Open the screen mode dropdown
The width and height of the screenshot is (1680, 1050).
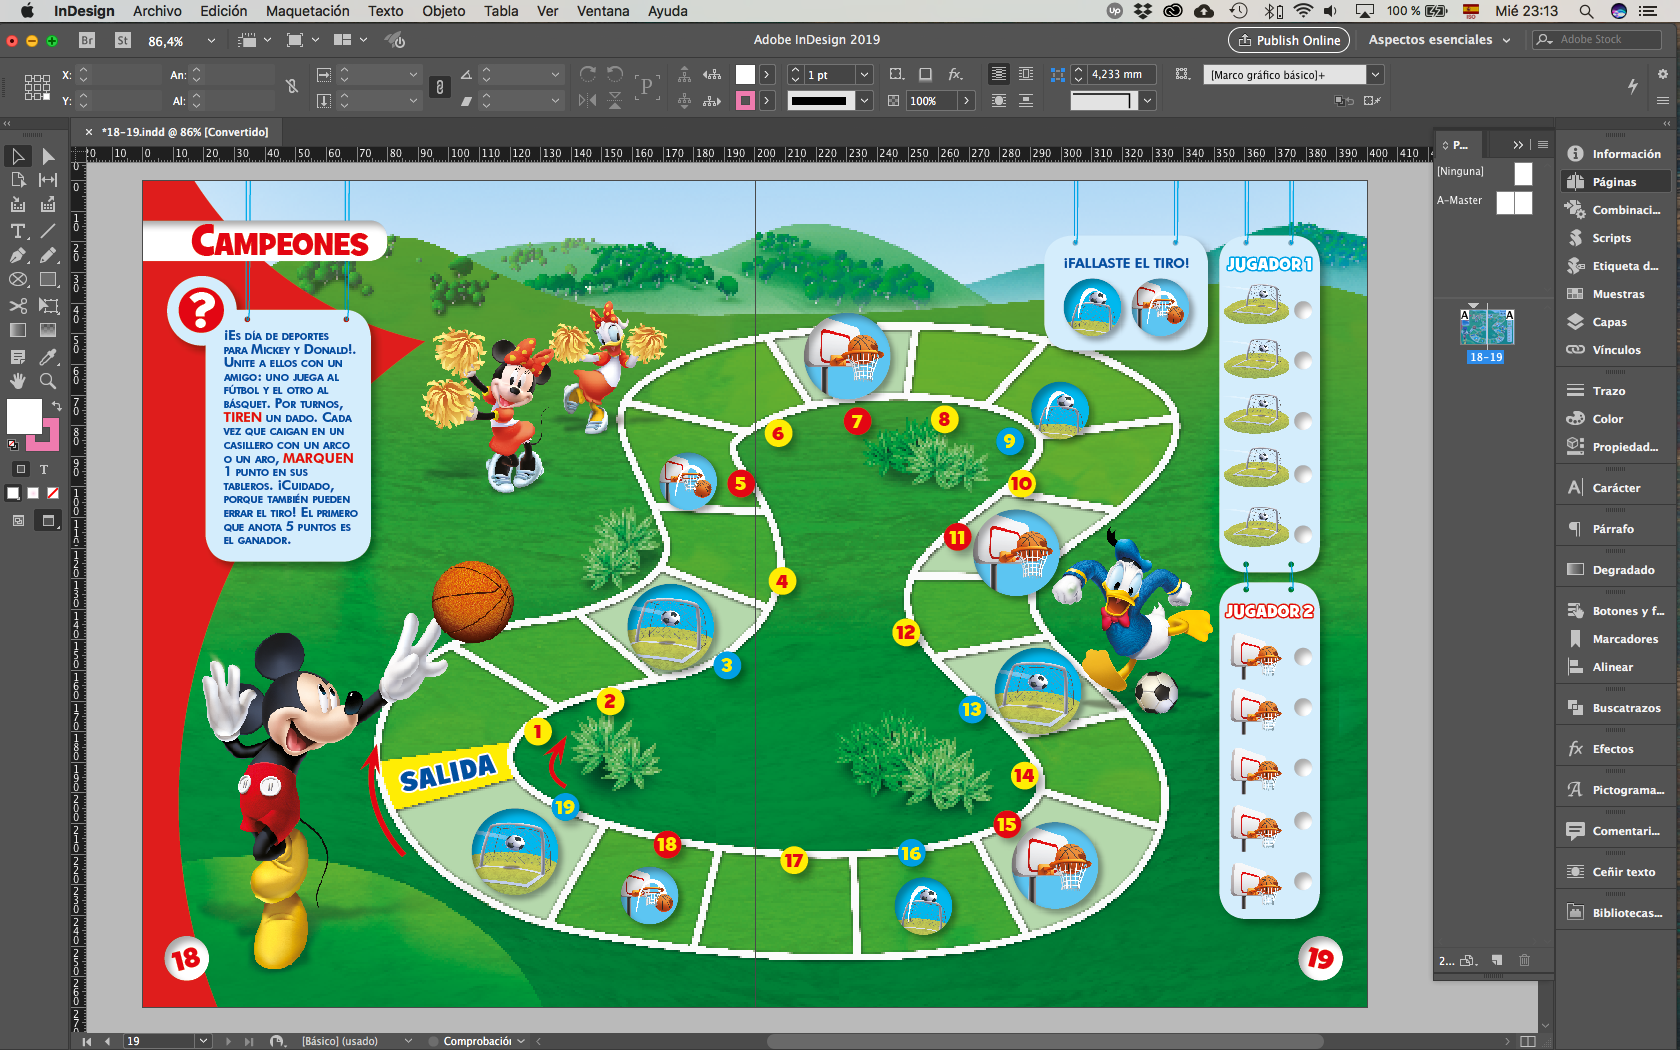pos(301,40)
